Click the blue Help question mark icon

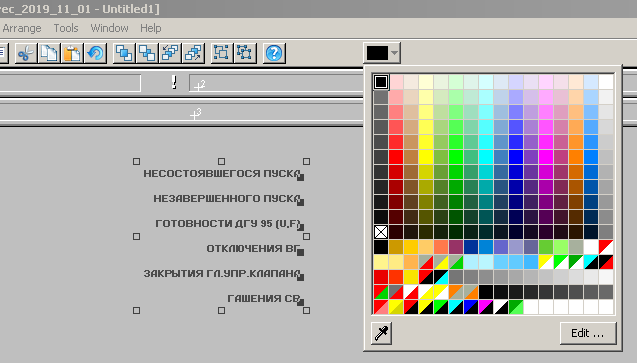274,53
